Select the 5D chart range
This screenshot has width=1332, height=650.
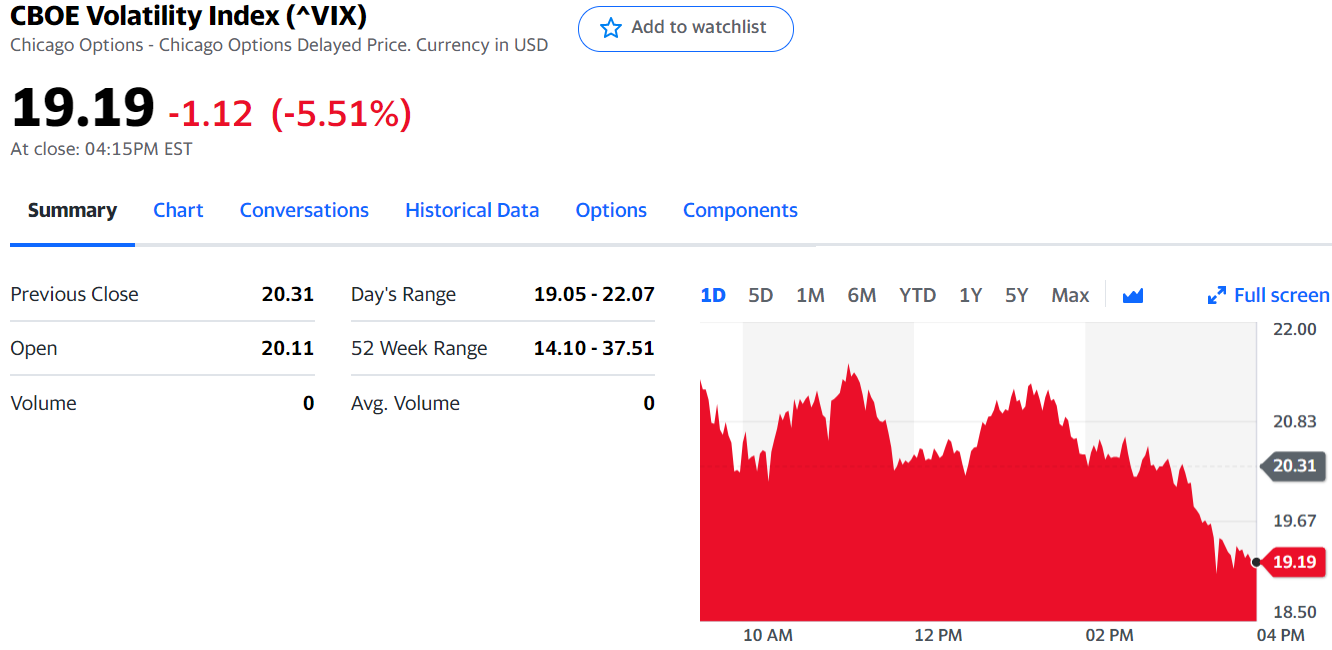[x=761, y=295]
